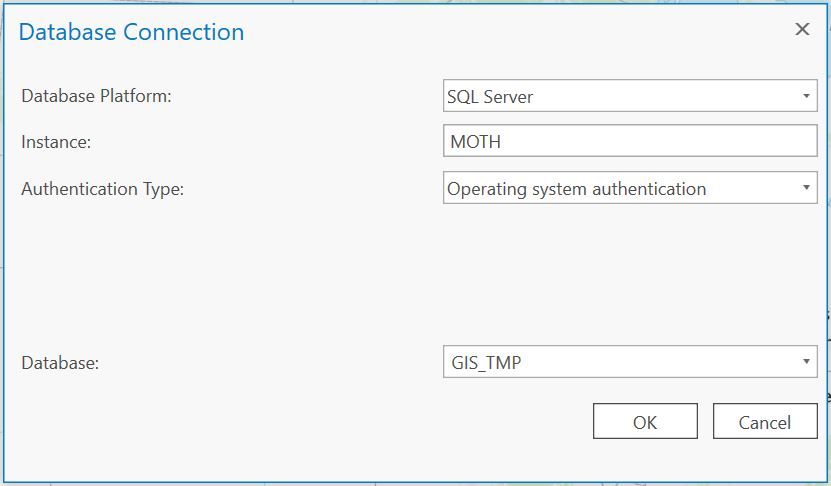Click the Database label
Screen dimensions: 831x486
pyautogui.click(x=60, y=363)
